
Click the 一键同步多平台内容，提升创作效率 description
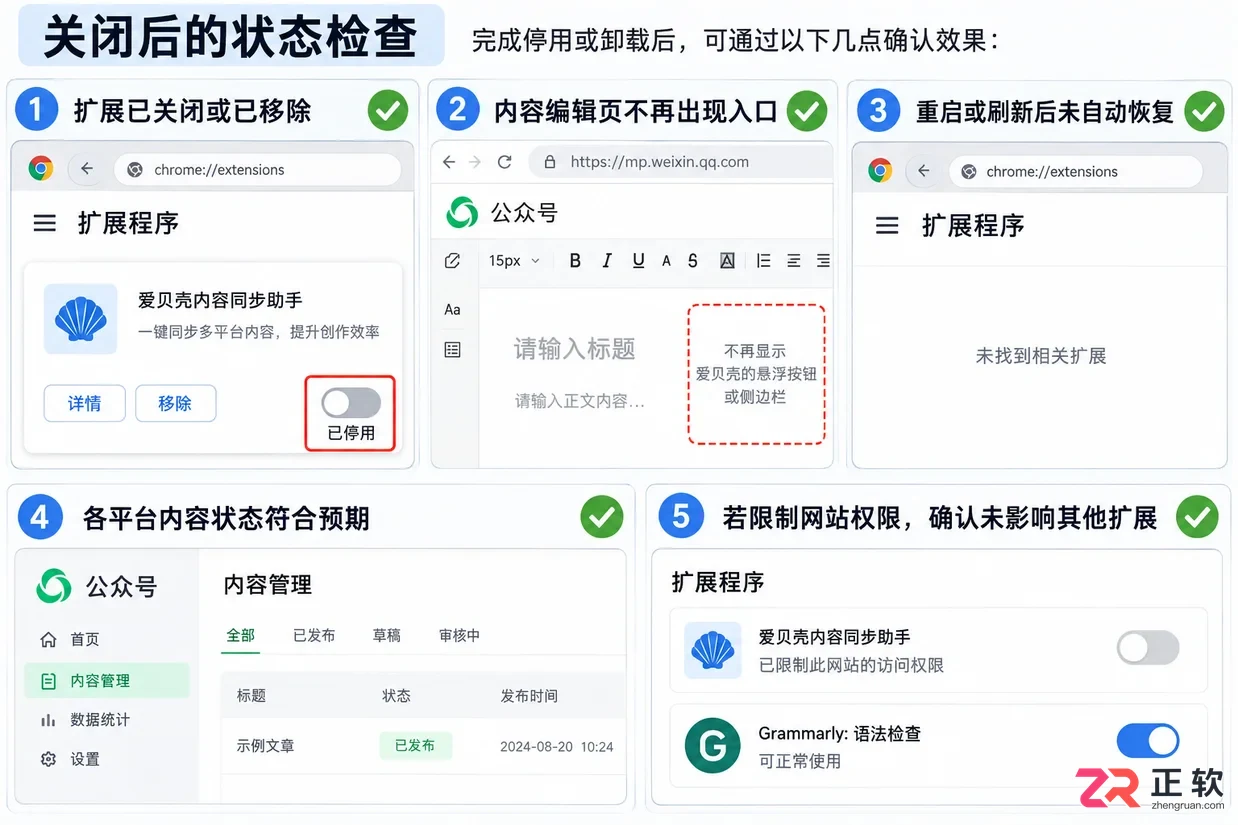(x=258, y=332)
